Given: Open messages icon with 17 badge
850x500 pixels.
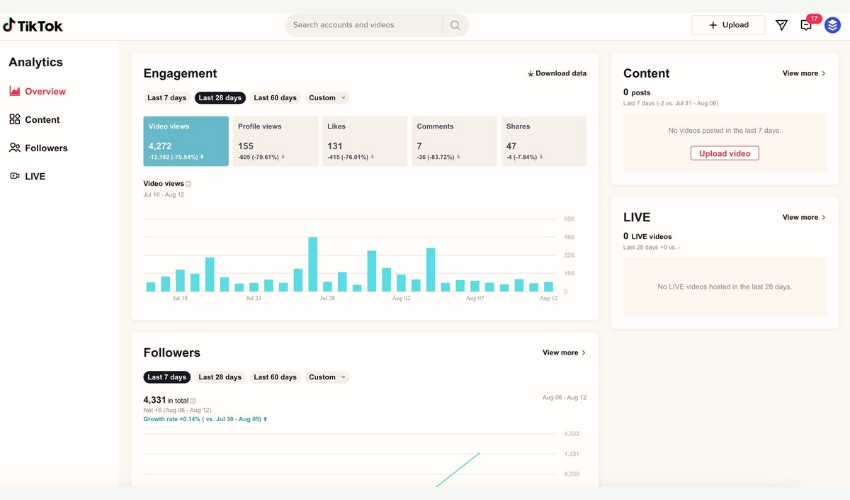Looking at the screenshot, I should [x=806, y=25].
